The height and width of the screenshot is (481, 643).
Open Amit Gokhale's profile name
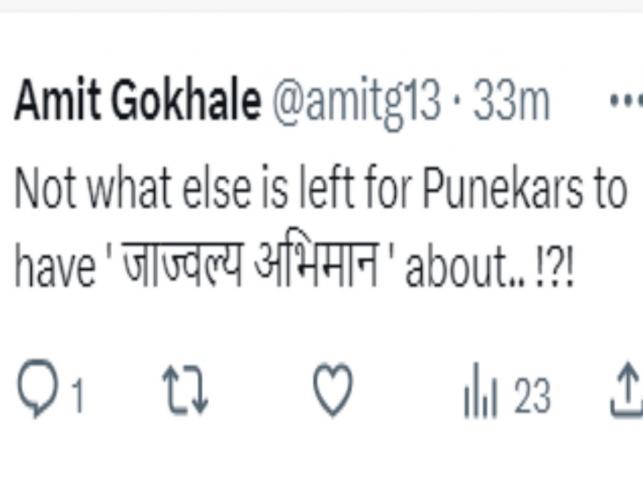point(136,101)
